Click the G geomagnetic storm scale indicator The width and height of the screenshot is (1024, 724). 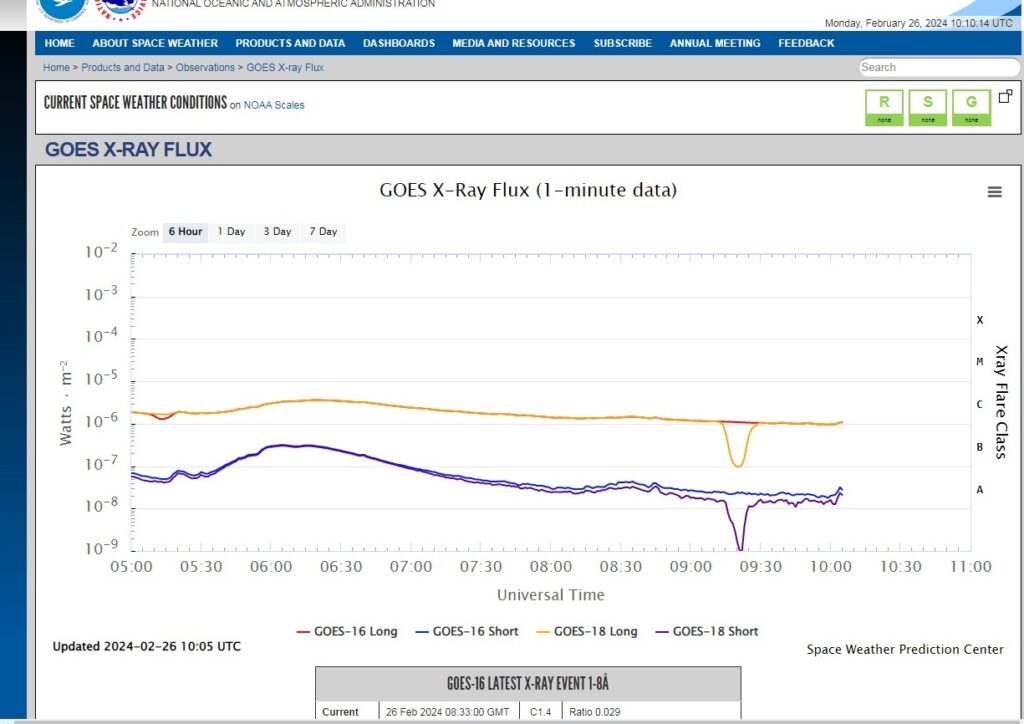coord(971,108)
